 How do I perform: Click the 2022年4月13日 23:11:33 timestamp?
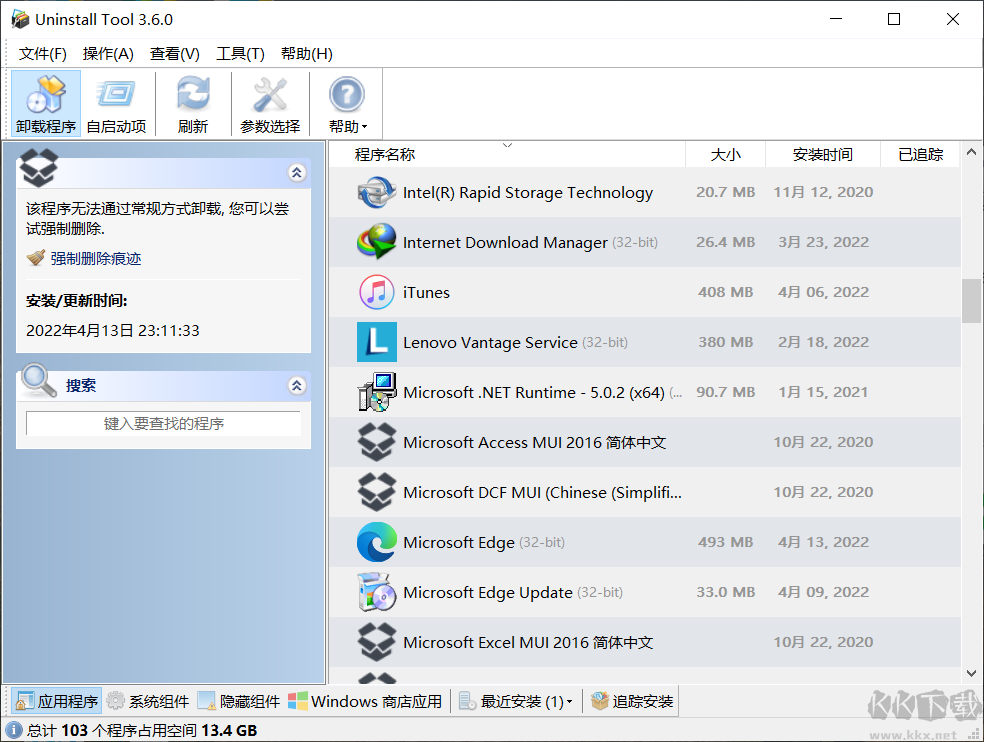coord(113,331)
